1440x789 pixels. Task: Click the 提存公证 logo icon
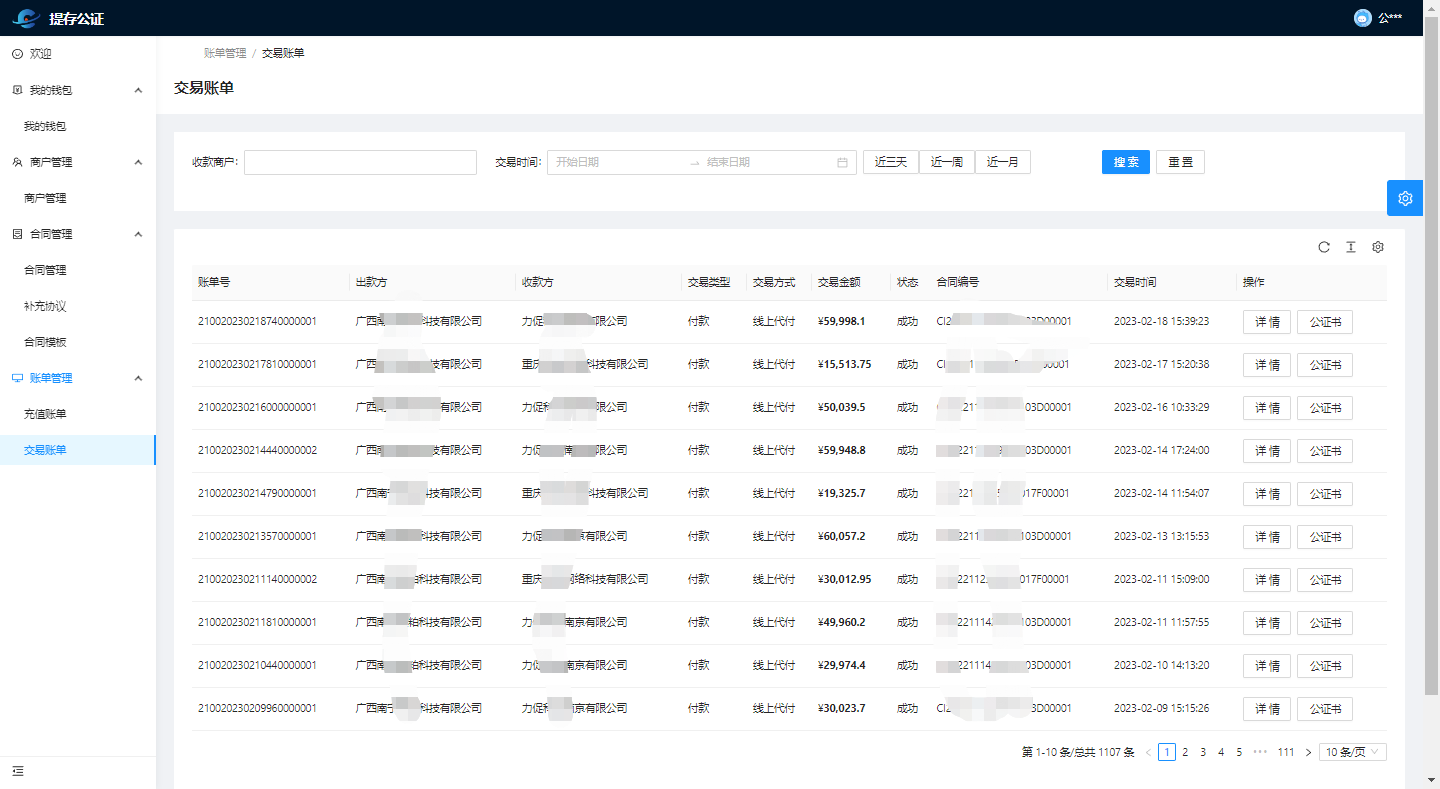tap(25, 18)
